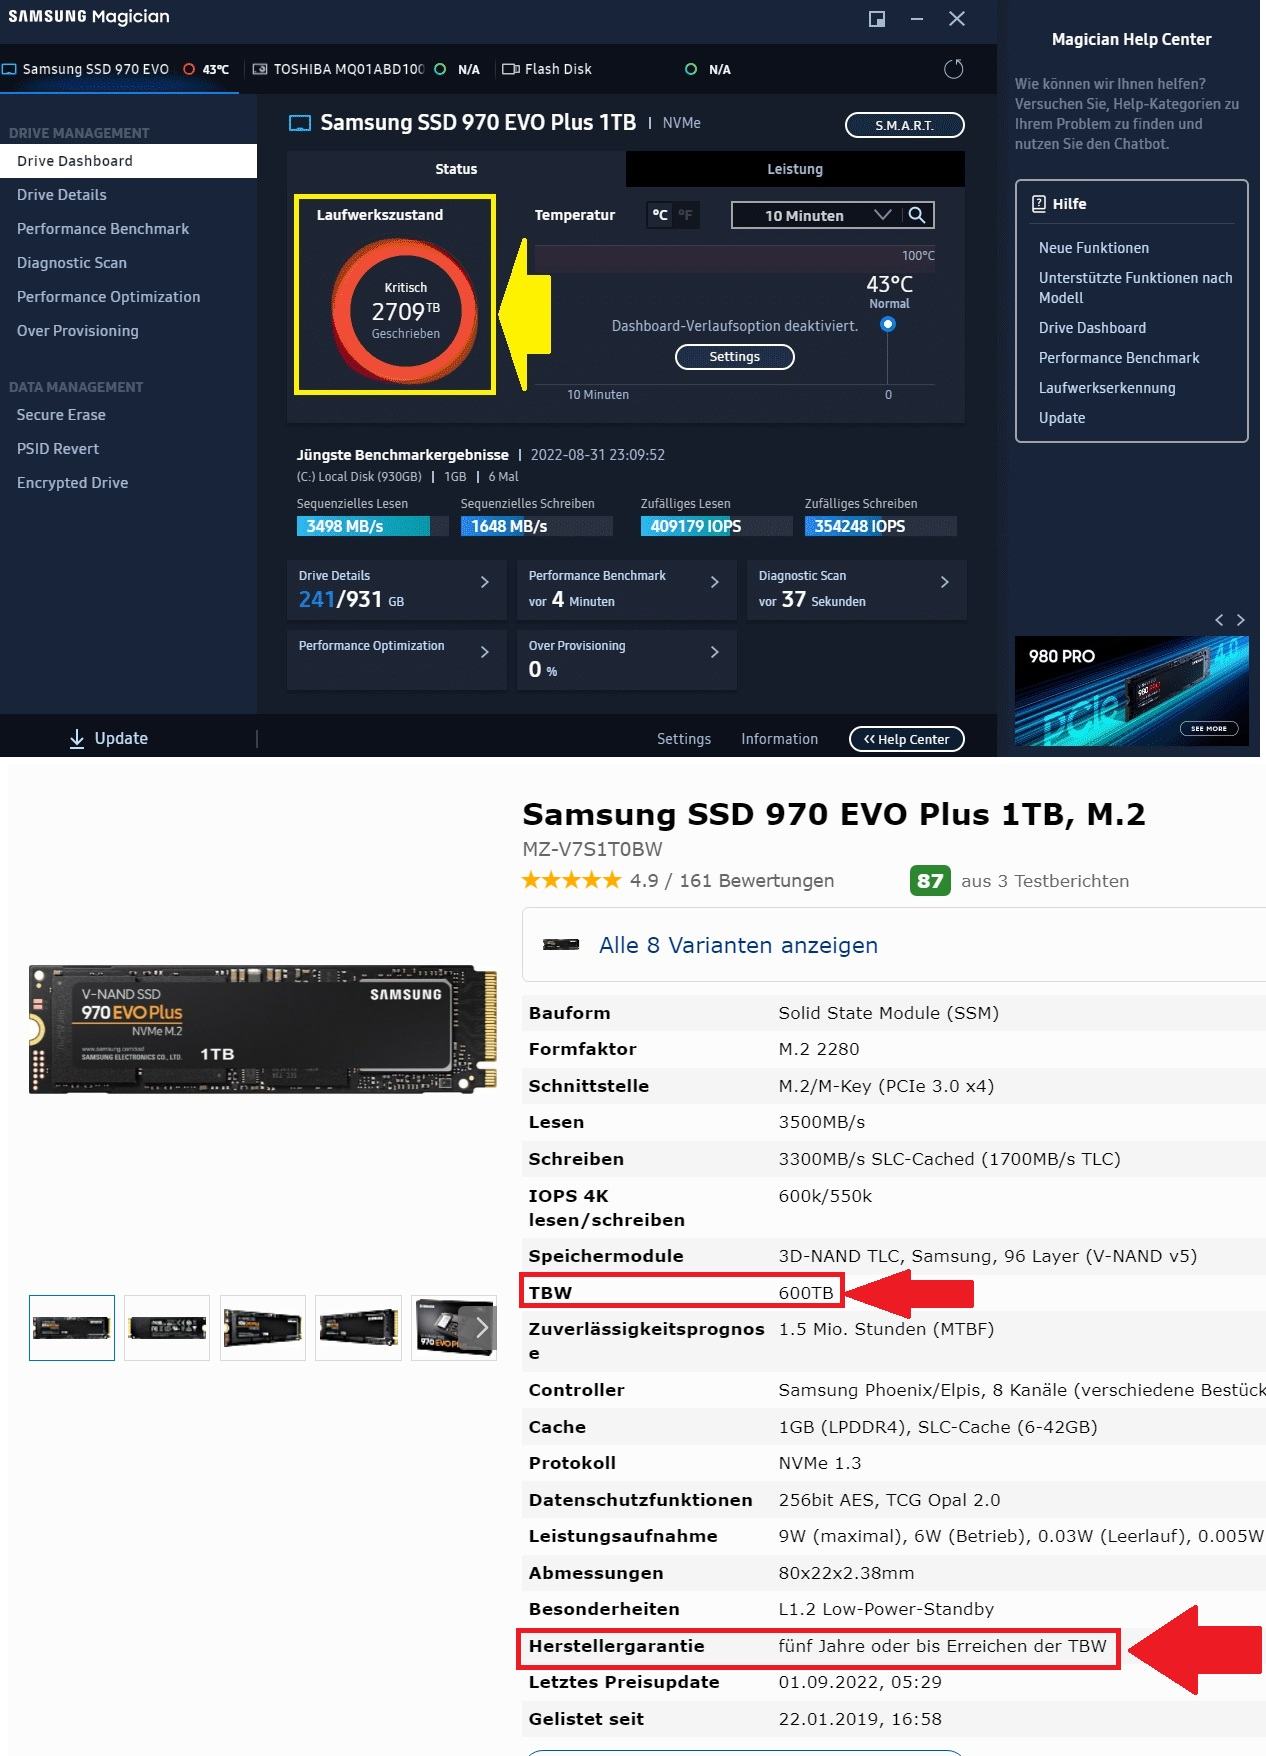Screen dimensions: 1266x1756
Task: Click the Hilfe document icon
Action: [x=1038, y=204]
